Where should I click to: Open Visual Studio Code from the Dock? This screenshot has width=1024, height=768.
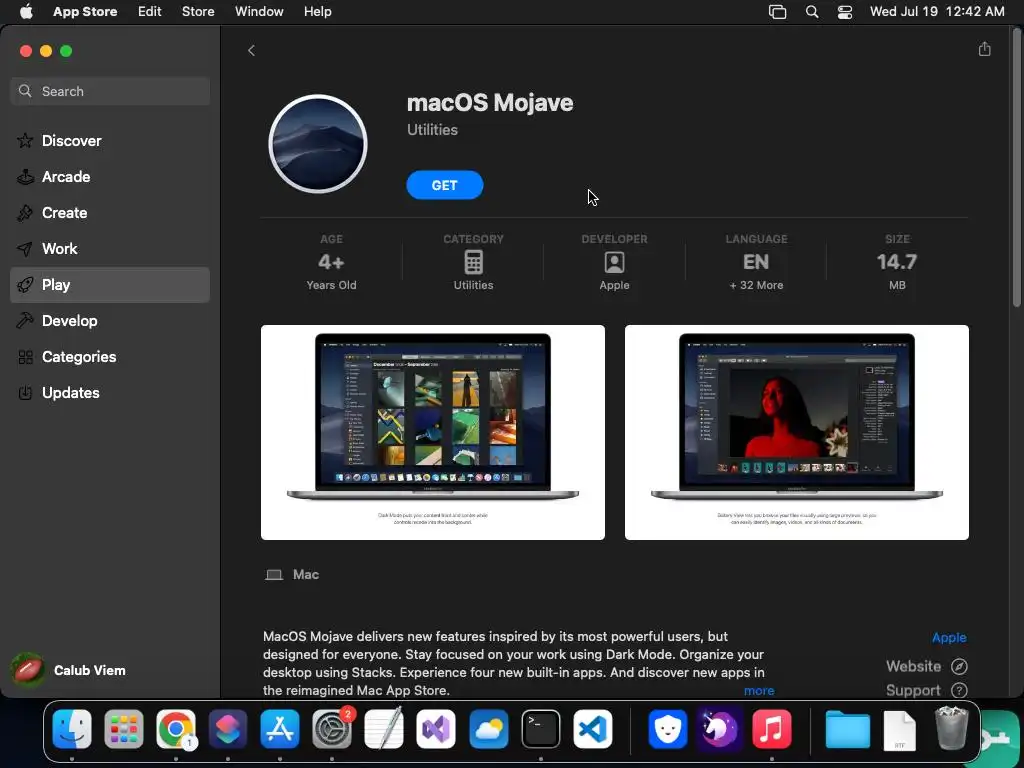593,729
